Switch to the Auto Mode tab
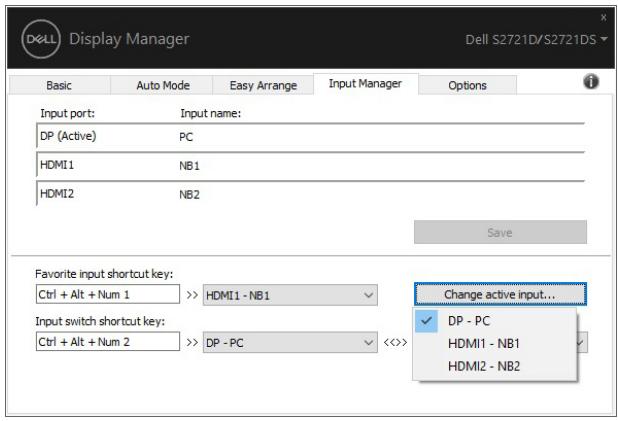The width and height of the screenshot is (618, 421). pos(163,85)
